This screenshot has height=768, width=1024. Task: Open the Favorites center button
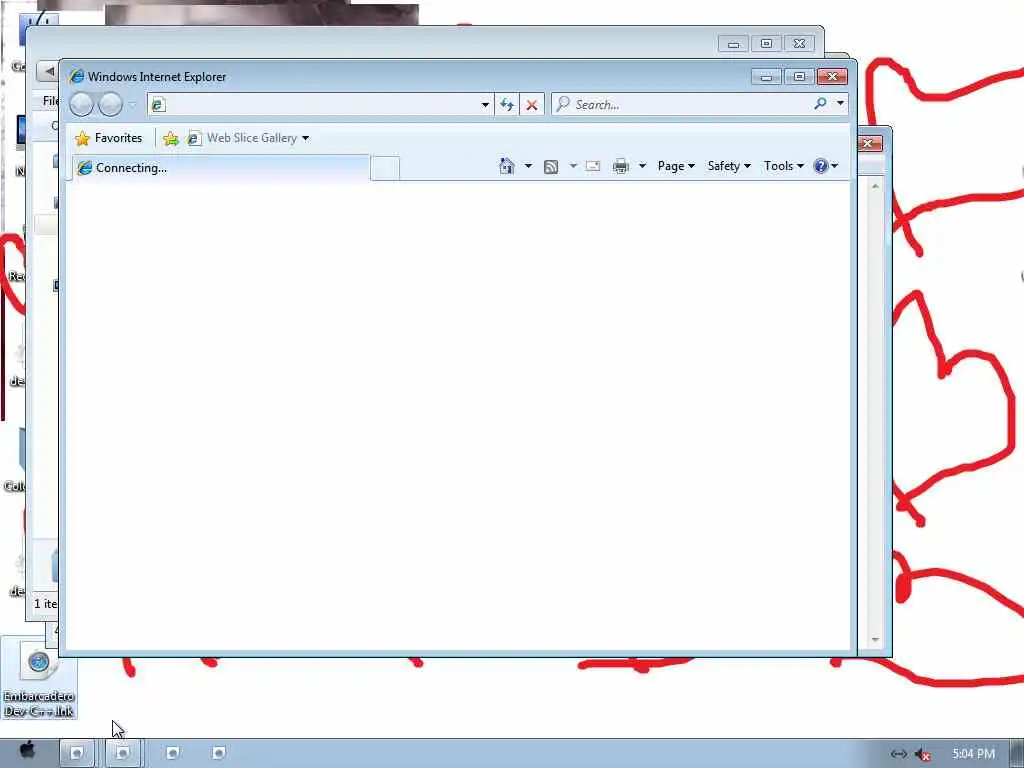108,138
